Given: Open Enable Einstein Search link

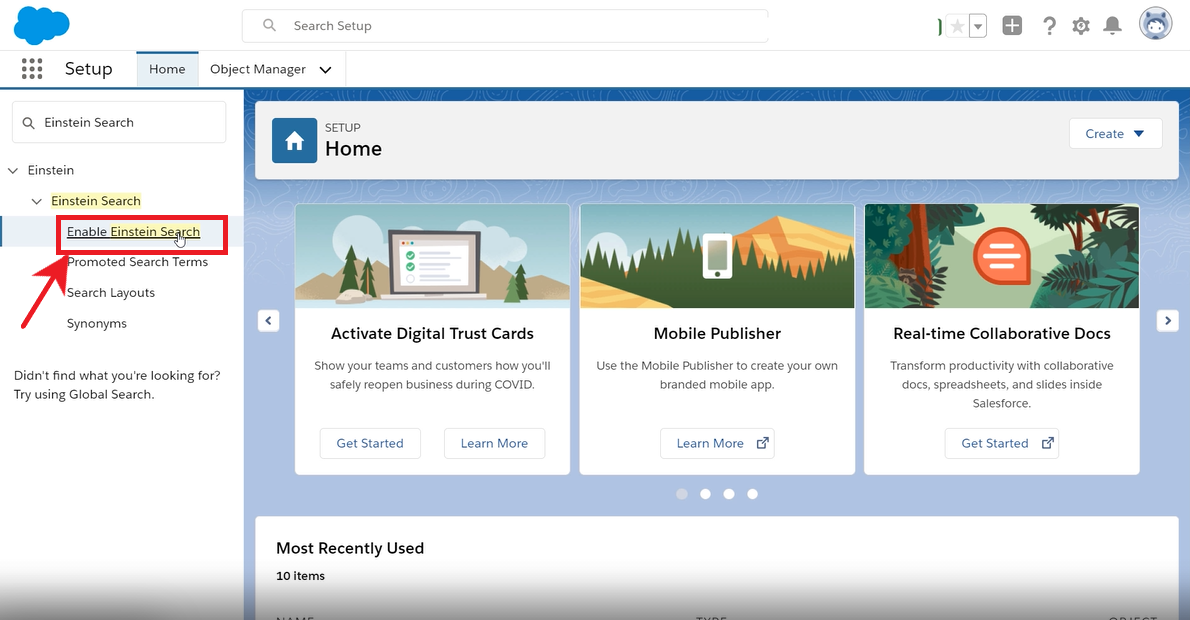Looking at the screenshot, I should point(133,232).
